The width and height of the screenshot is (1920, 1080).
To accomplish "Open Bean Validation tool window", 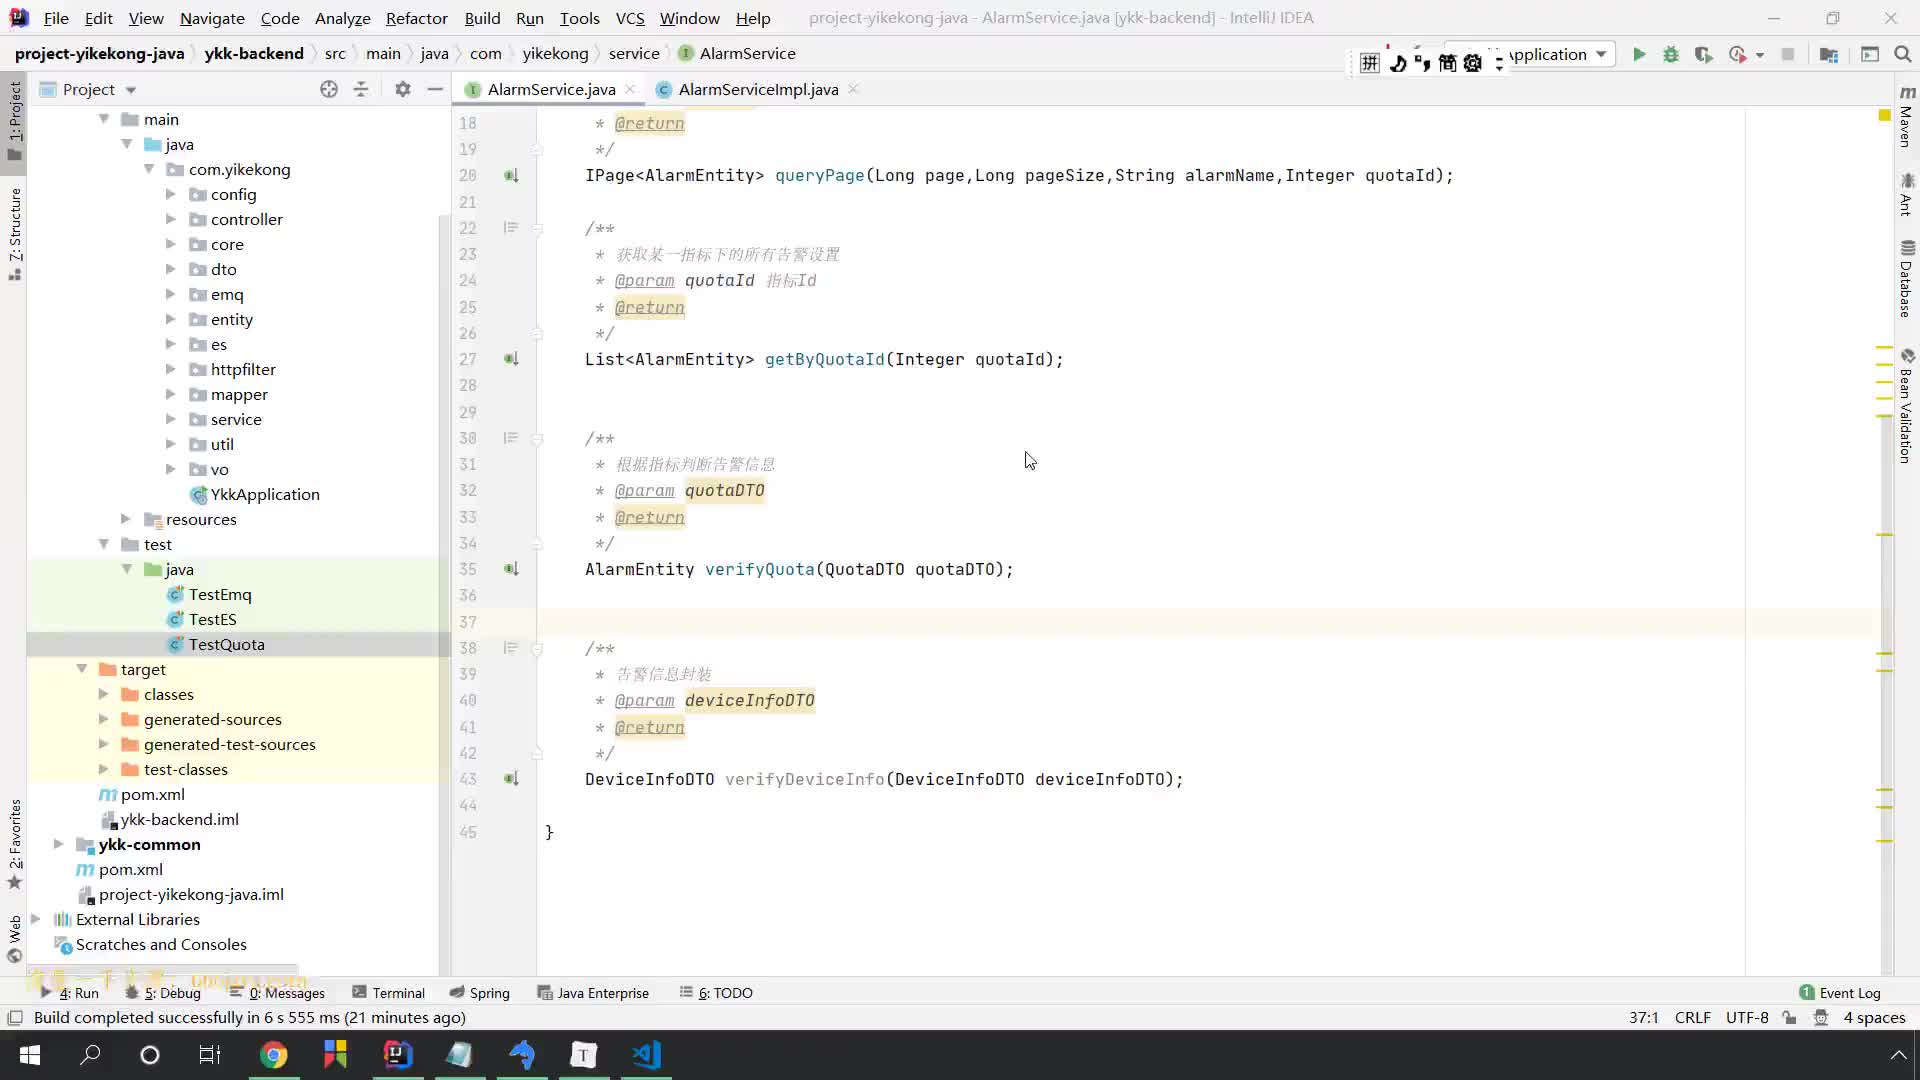I will 1906,405.
